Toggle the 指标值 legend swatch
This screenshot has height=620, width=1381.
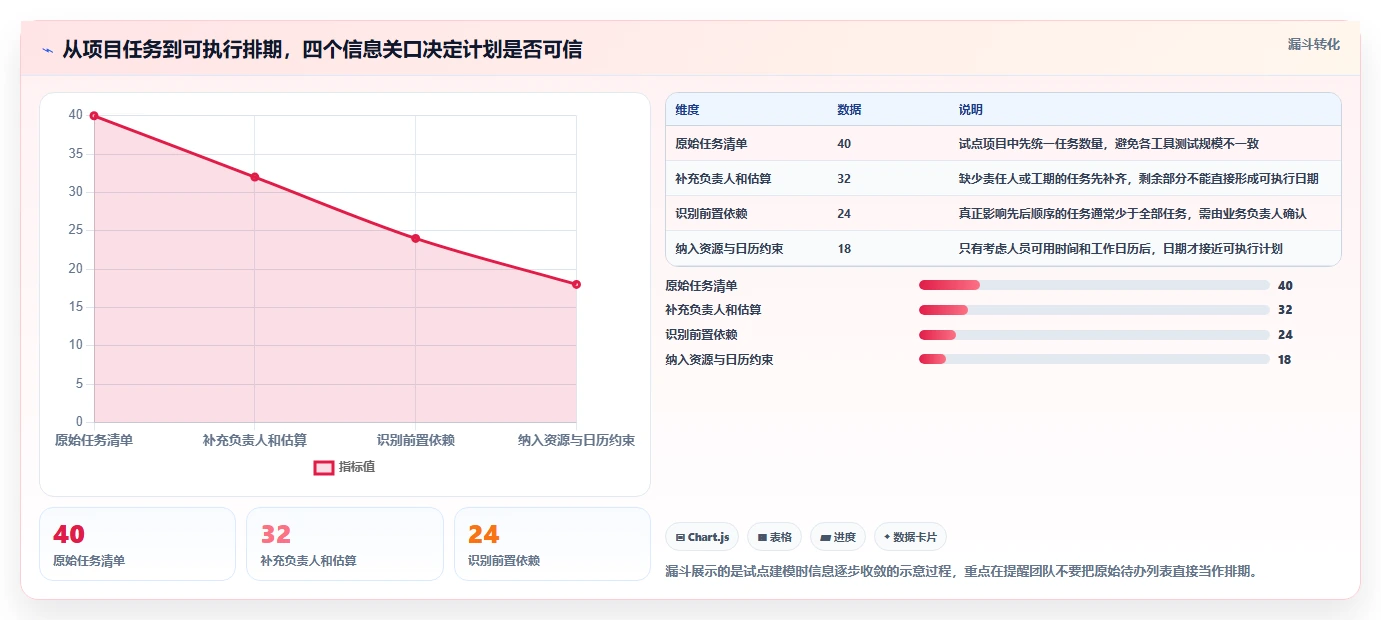324,467
